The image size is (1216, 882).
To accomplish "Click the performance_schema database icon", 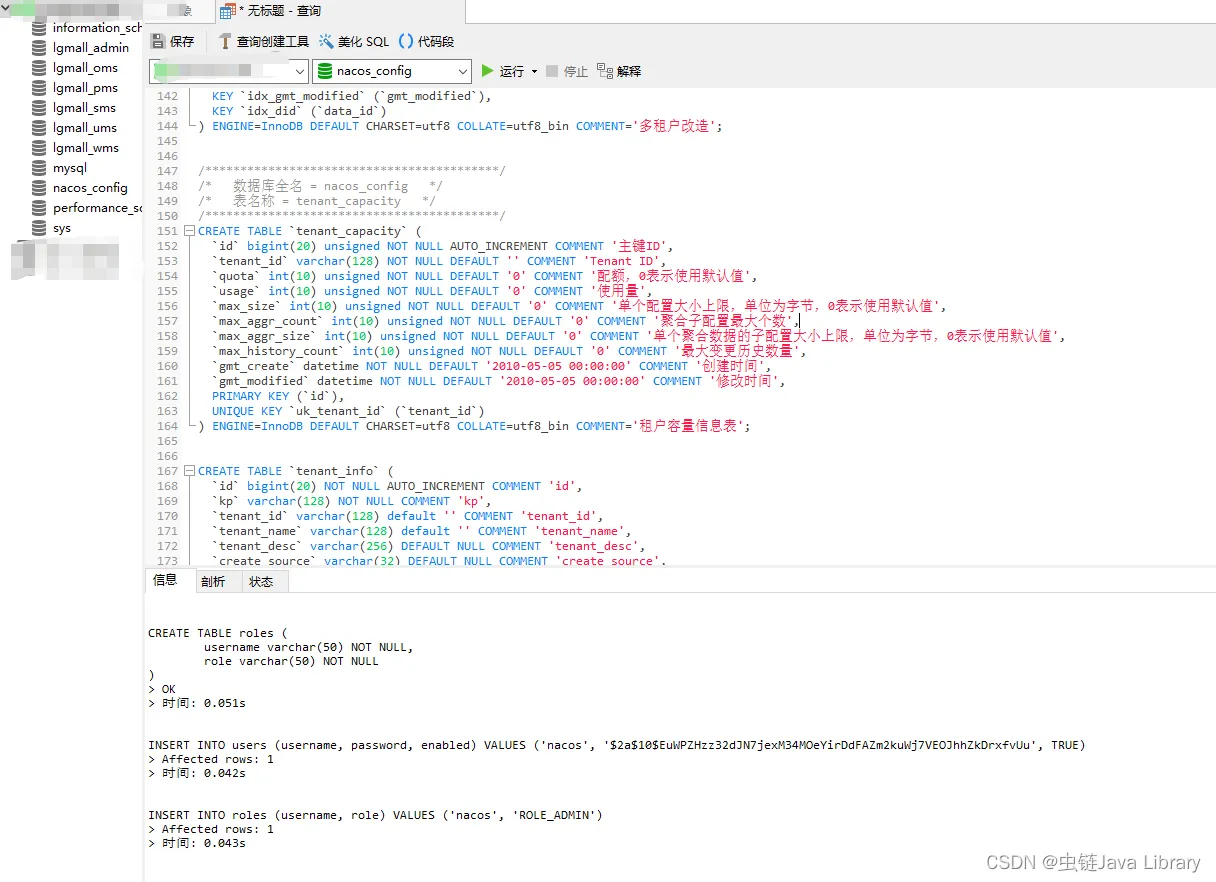I will [38, 208].
